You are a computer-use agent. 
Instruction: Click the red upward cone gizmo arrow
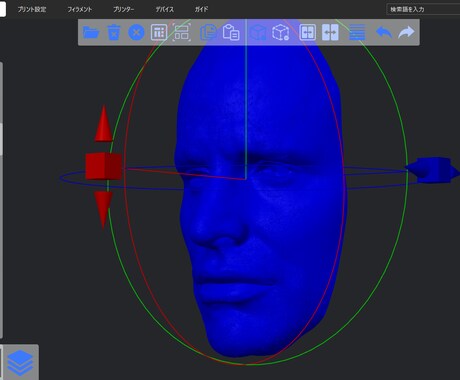(103, 124)
